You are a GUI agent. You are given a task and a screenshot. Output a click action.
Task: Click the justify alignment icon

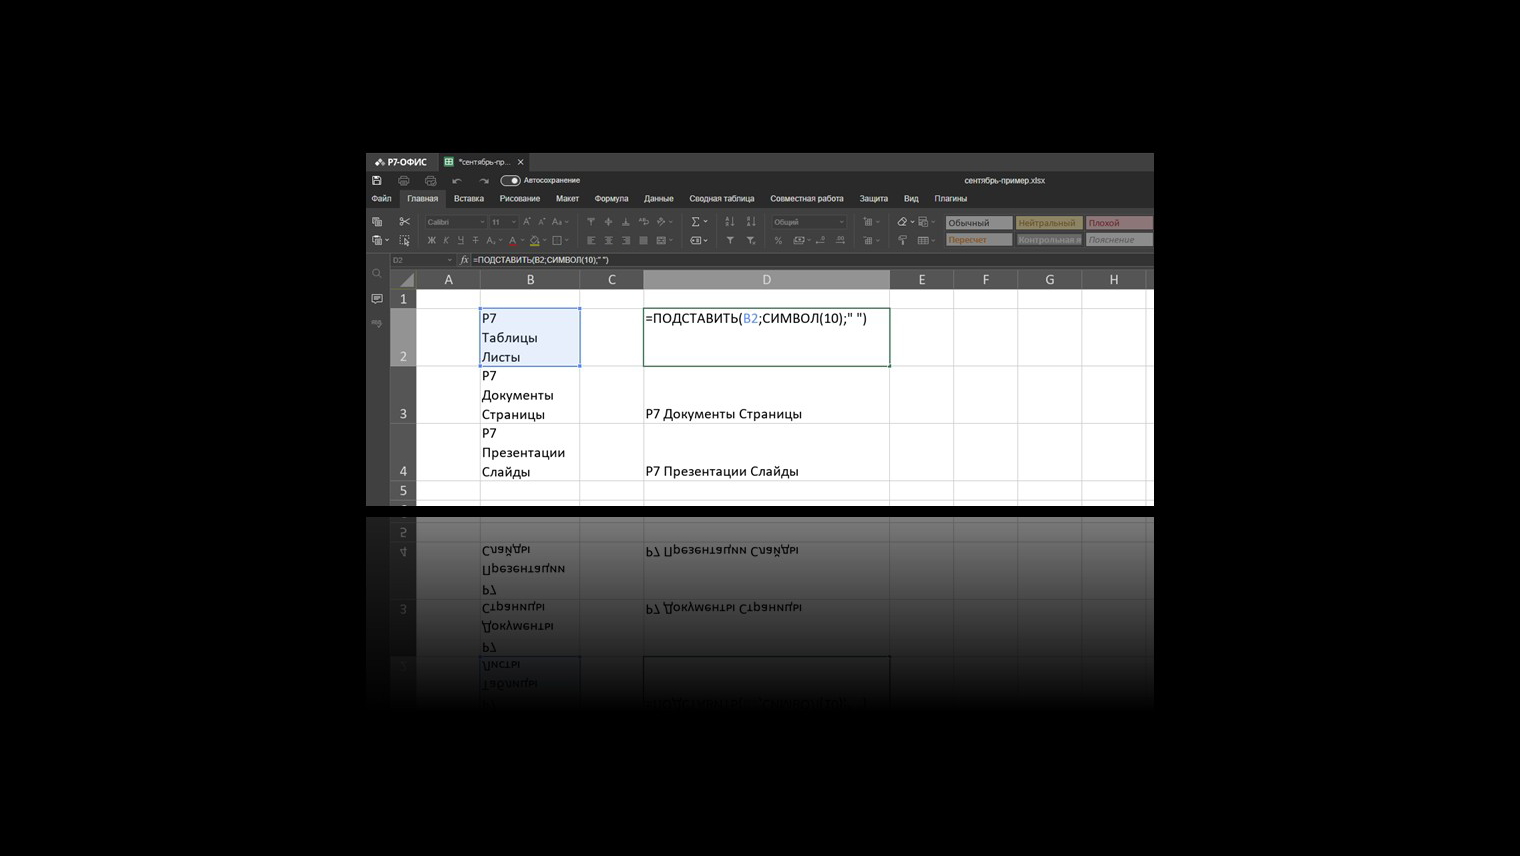pyautogui.click(x=643, y=241)
